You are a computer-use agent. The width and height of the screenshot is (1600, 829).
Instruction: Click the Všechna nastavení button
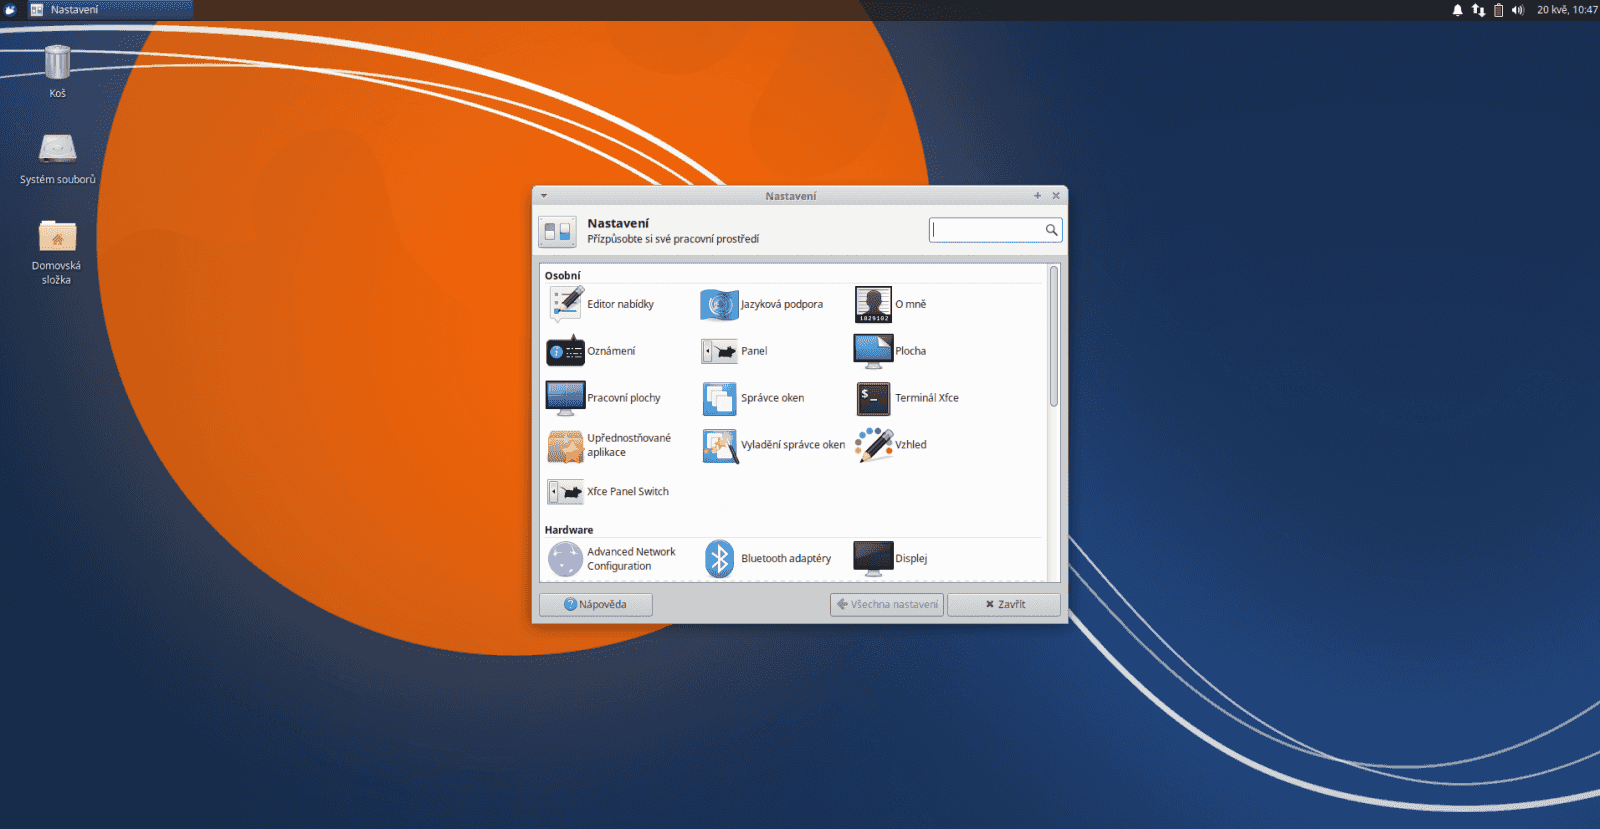click(x=887, y=604)
